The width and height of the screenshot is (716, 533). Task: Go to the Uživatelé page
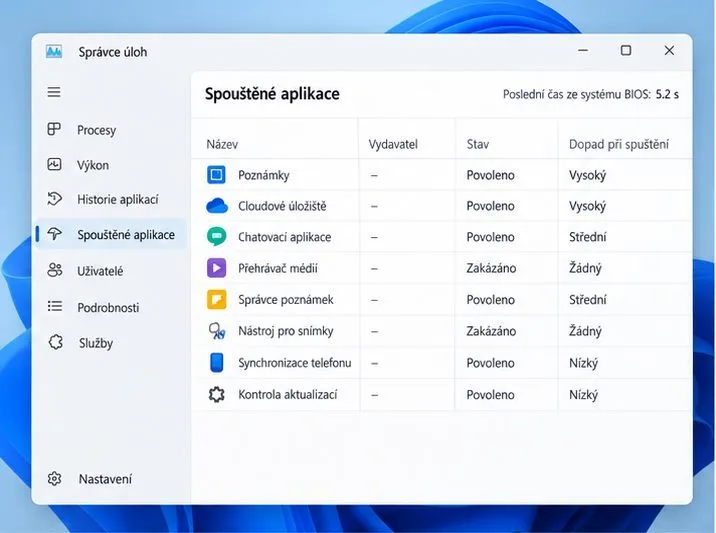point(100,271)
